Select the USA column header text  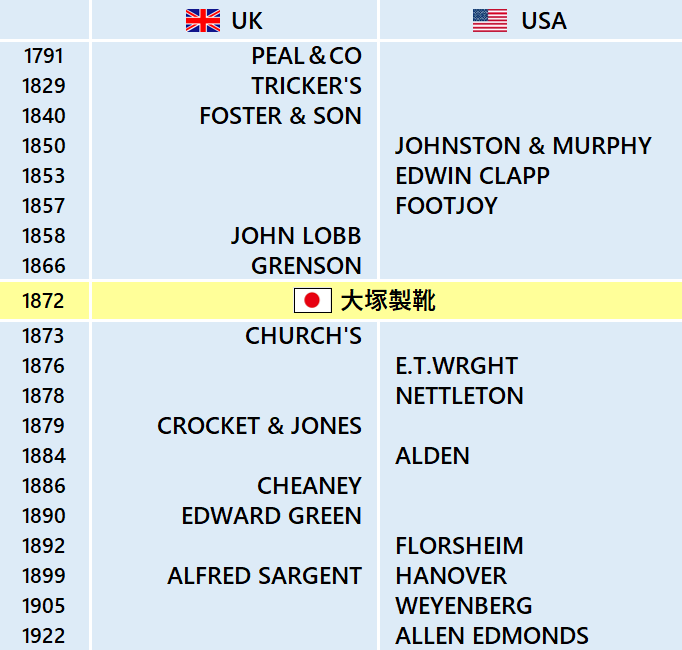pyautogui.click(x=544, y=21)
